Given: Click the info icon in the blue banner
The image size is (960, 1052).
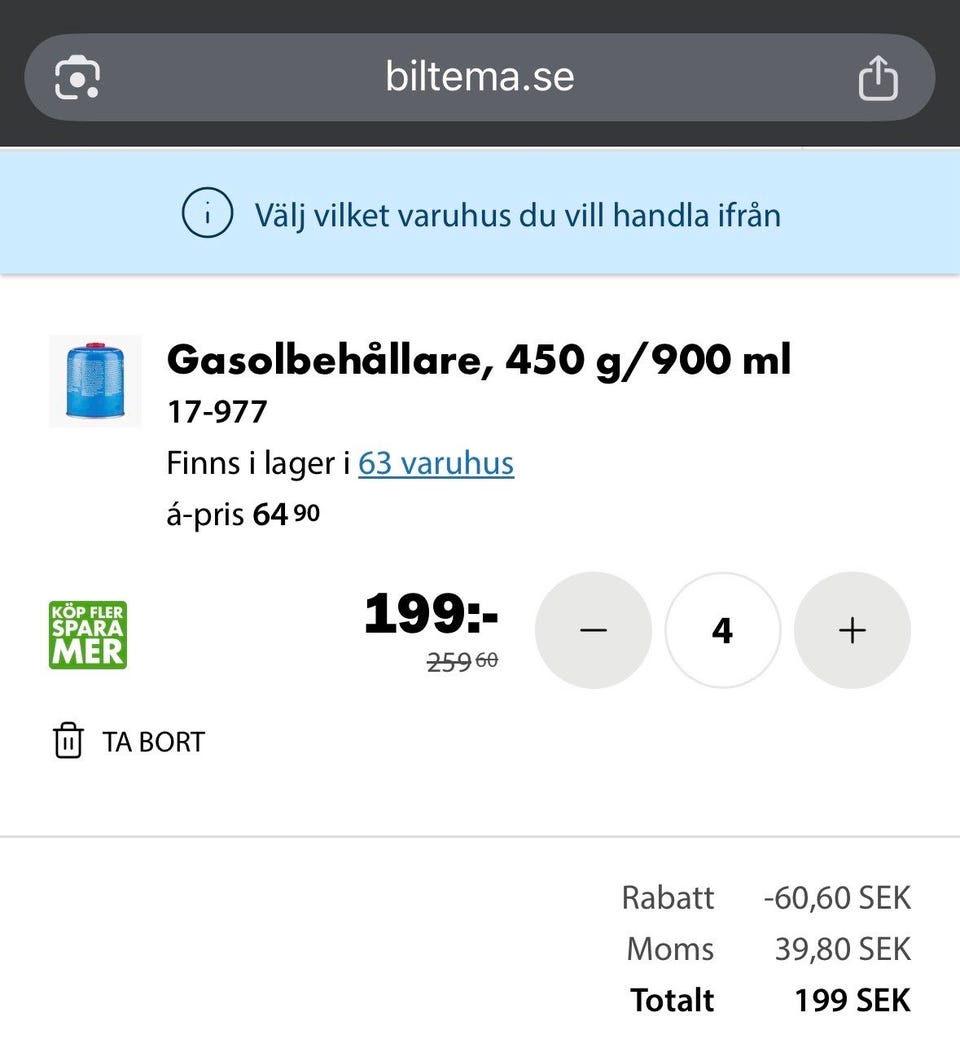Looking at the screenshot, I should (x=207, y=214).
